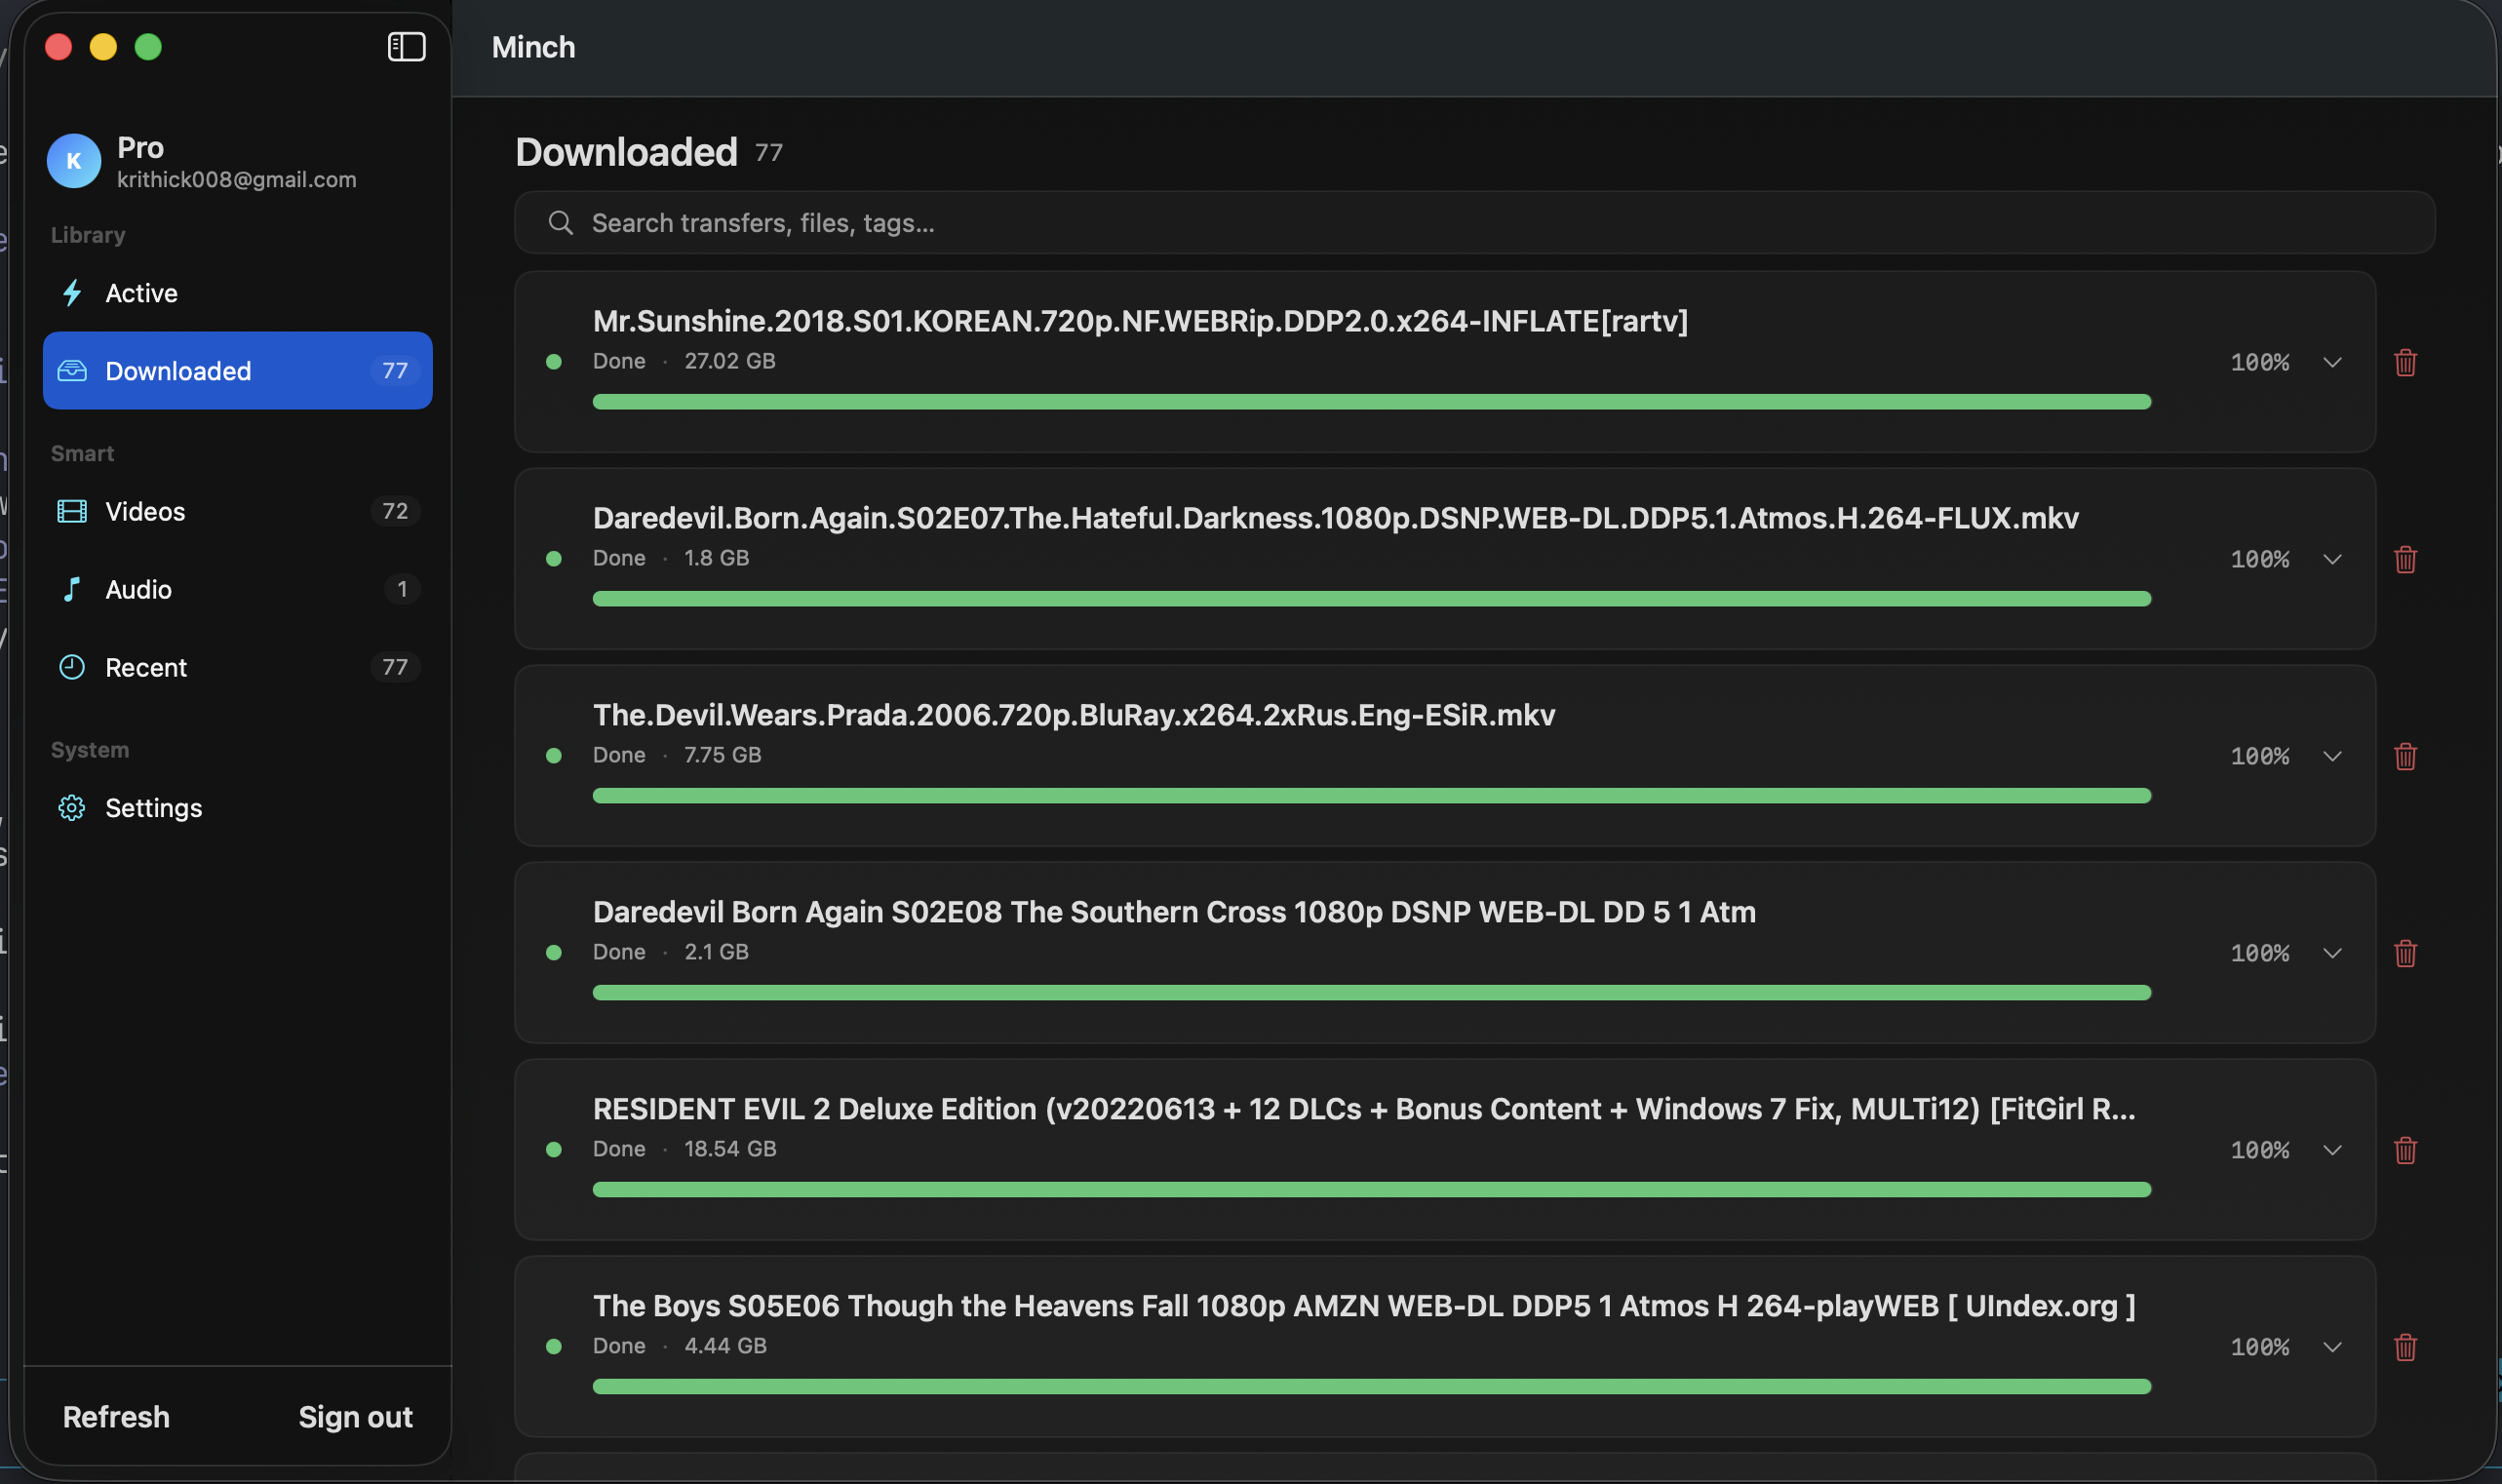The image size is (2502, 1484).
Task: Click the music note Audio icon
Action: [x=71, y=590]
